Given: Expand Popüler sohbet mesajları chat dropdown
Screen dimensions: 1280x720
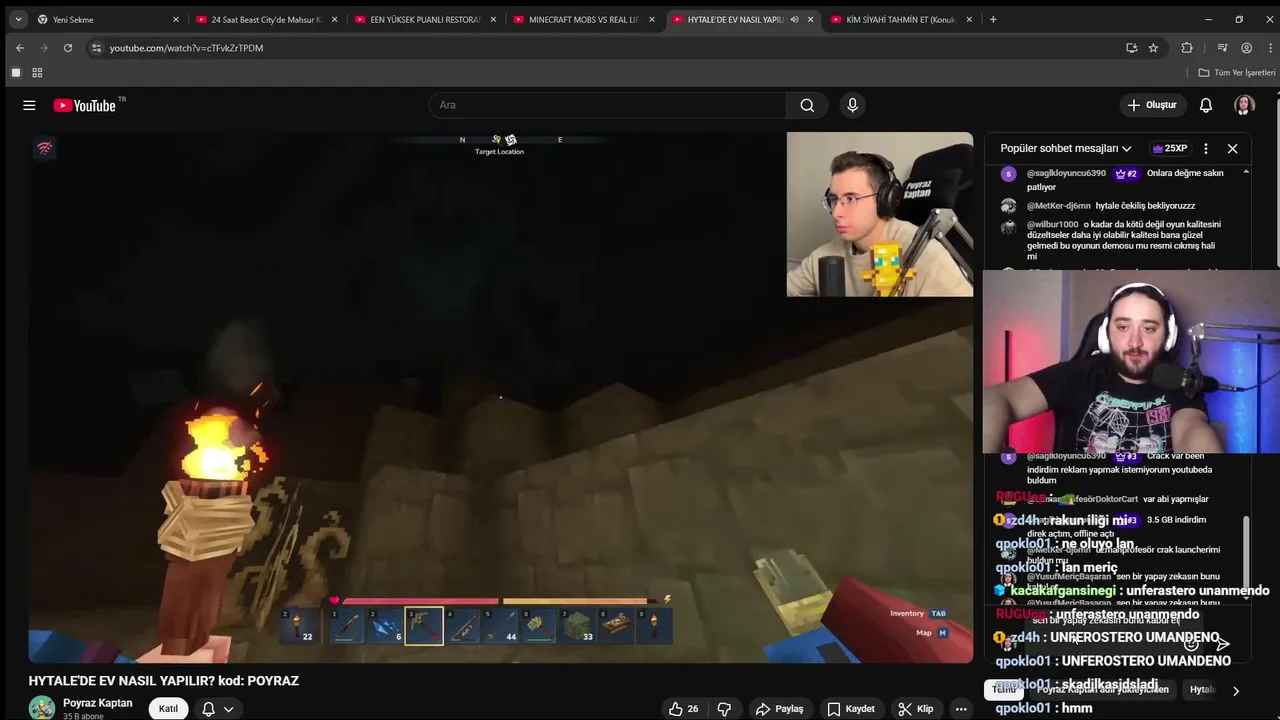Looking at the screenshot, I should pyautogui.click(x=1066, y=148).
